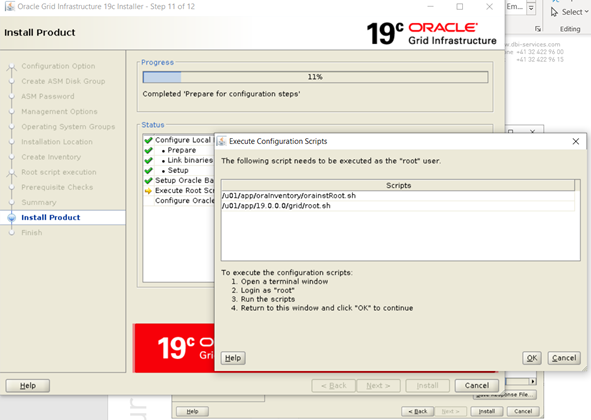Click Java icon in installer title bar

click(10, 6)
